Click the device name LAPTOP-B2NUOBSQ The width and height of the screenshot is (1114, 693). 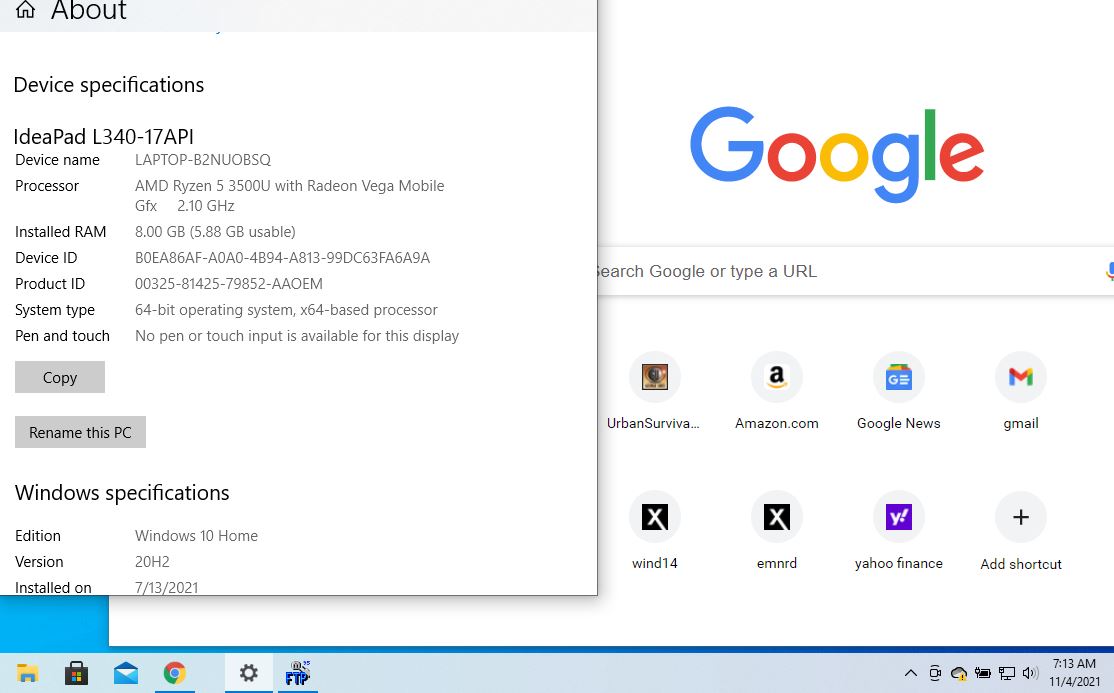202,160
